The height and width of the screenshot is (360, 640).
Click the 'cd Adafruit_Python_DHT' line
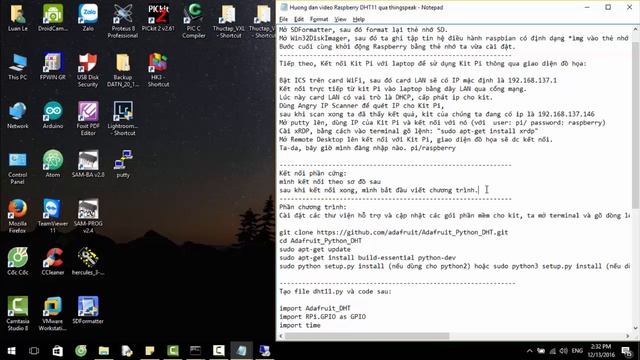point(320,241)
